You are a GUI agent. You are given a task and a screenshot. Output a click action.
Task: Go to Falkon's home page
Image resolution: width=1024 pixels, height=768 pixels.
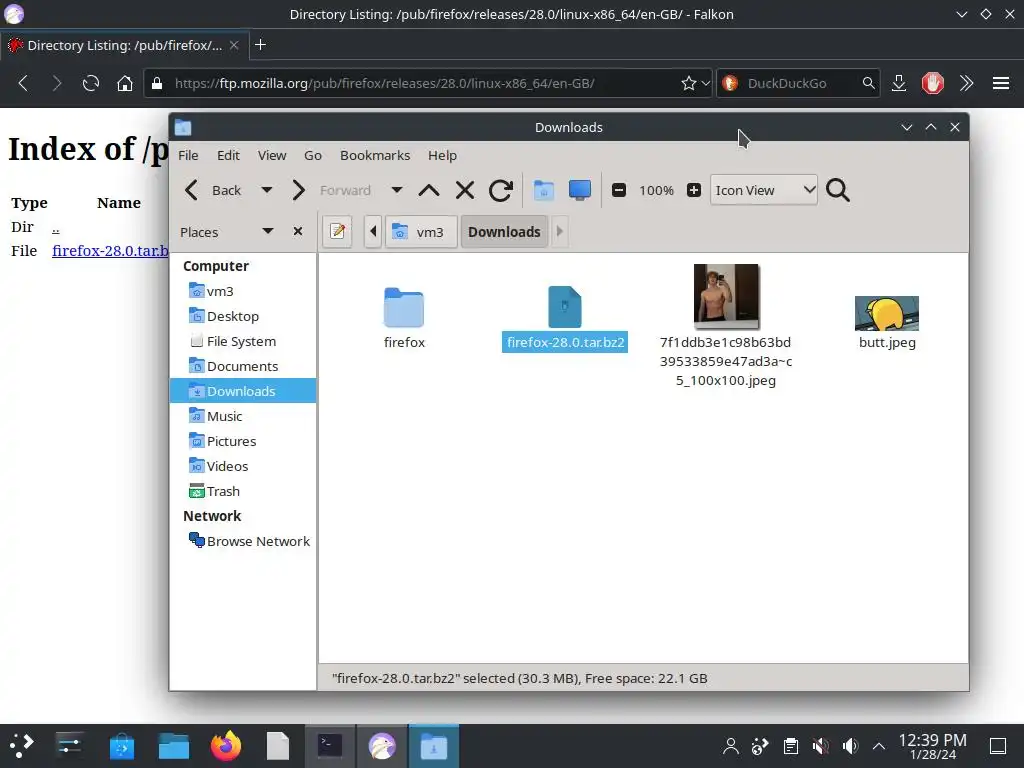(x=125, y=83)
